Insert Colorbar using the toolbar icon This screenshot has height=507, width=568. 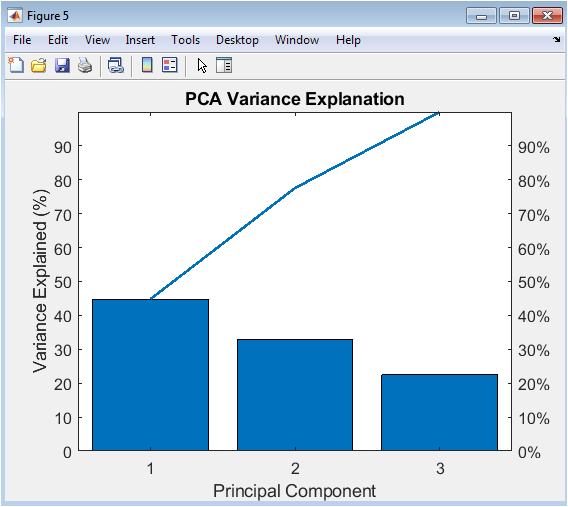tap(147, 66)
